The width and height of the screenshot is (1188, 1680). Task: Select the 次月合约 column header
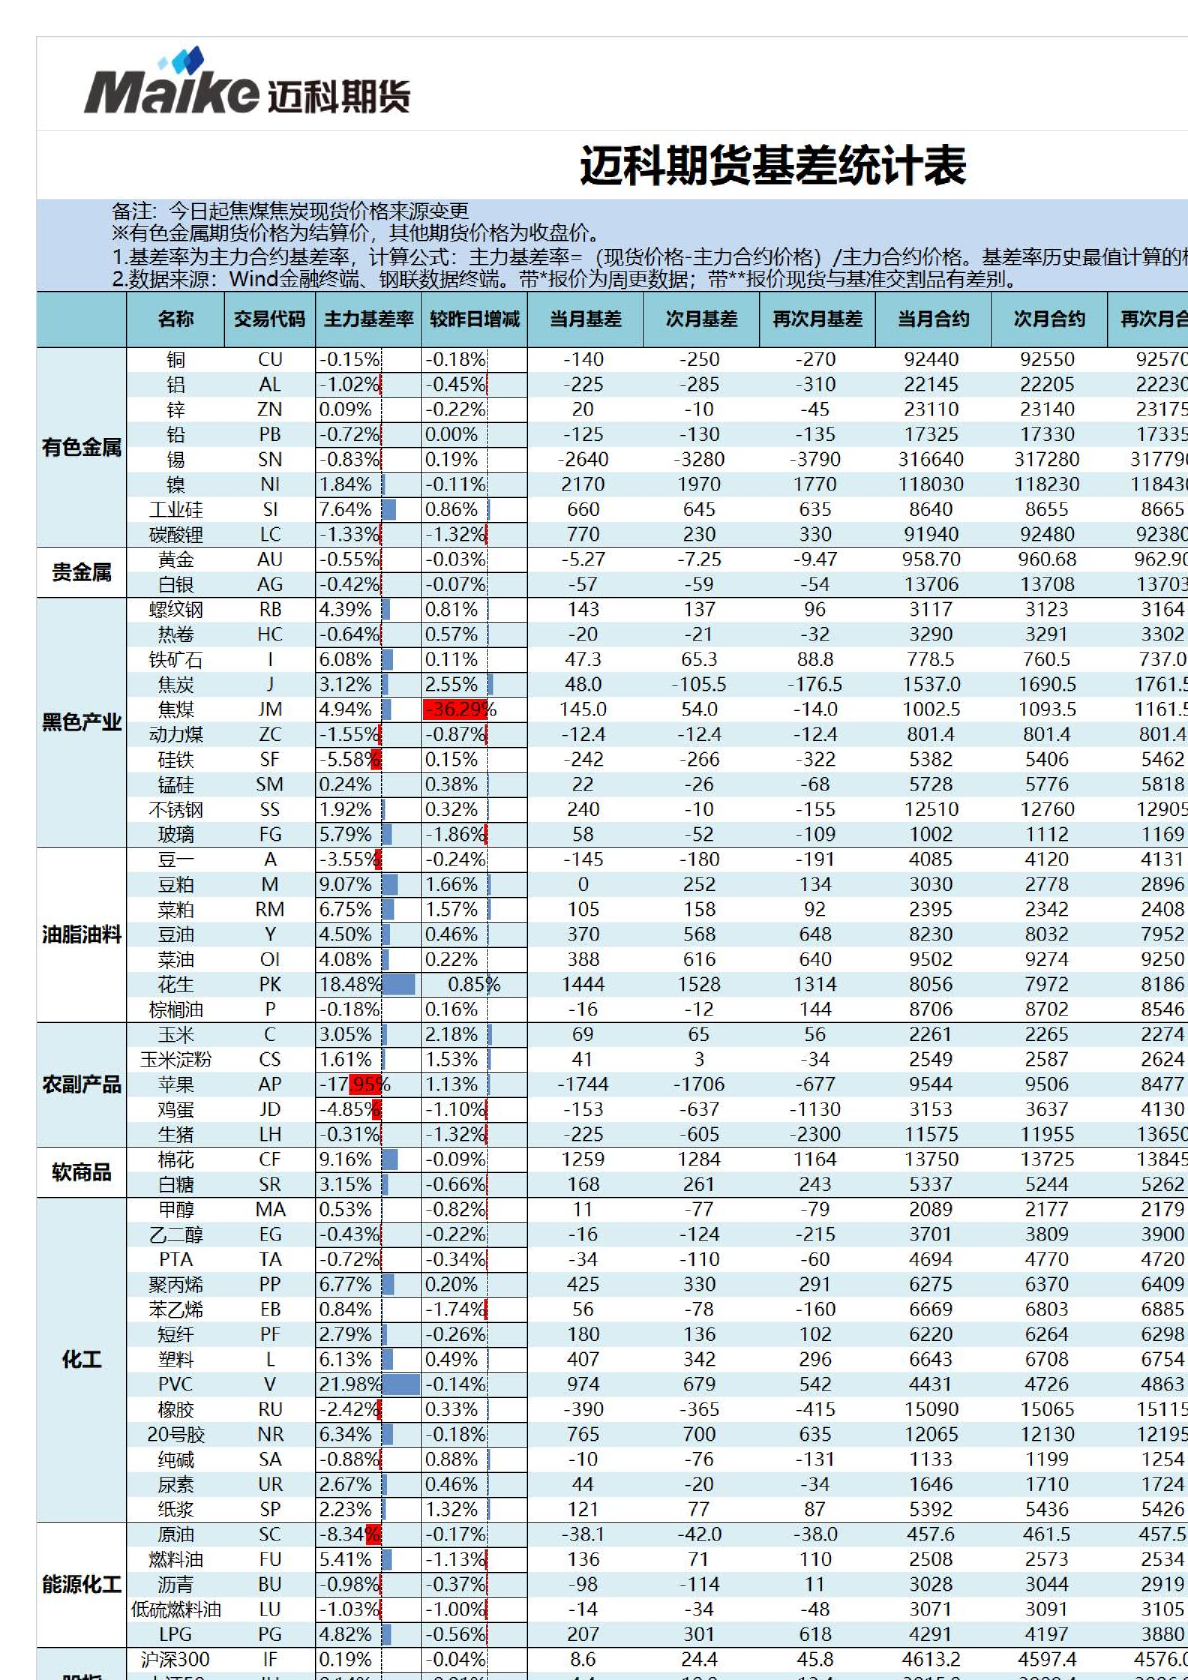pos(1049,319)
